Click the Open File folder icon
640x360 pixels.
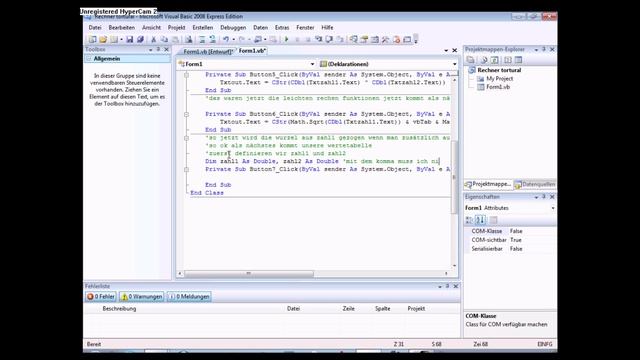tap(103, 40)
